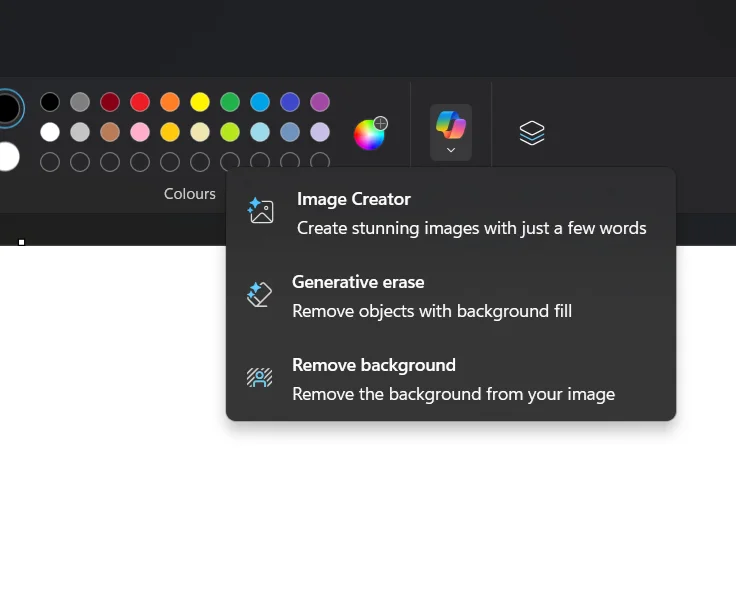Select the light yellow cream swatch
Screen dimensions: 736x606
point(200,132)
